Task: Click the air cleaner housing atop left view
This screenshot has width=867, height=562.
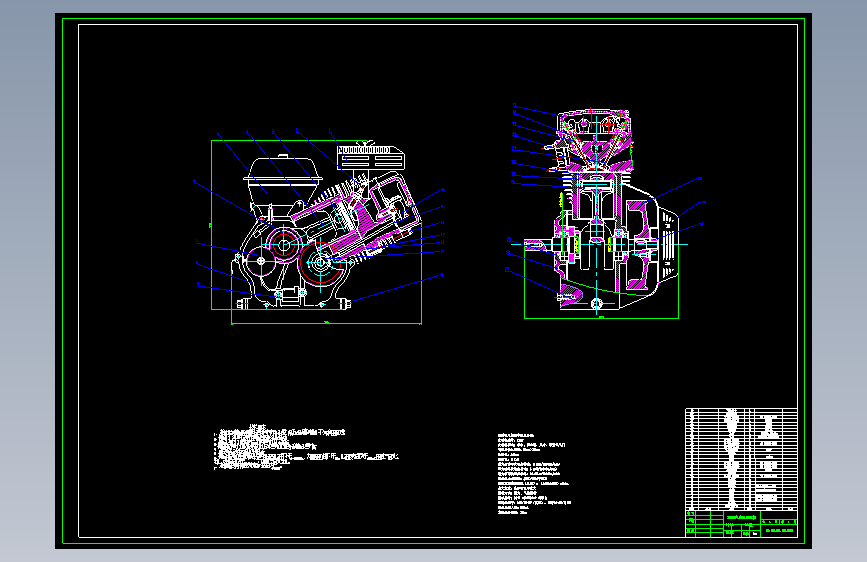Action: [x=371, y=157]
